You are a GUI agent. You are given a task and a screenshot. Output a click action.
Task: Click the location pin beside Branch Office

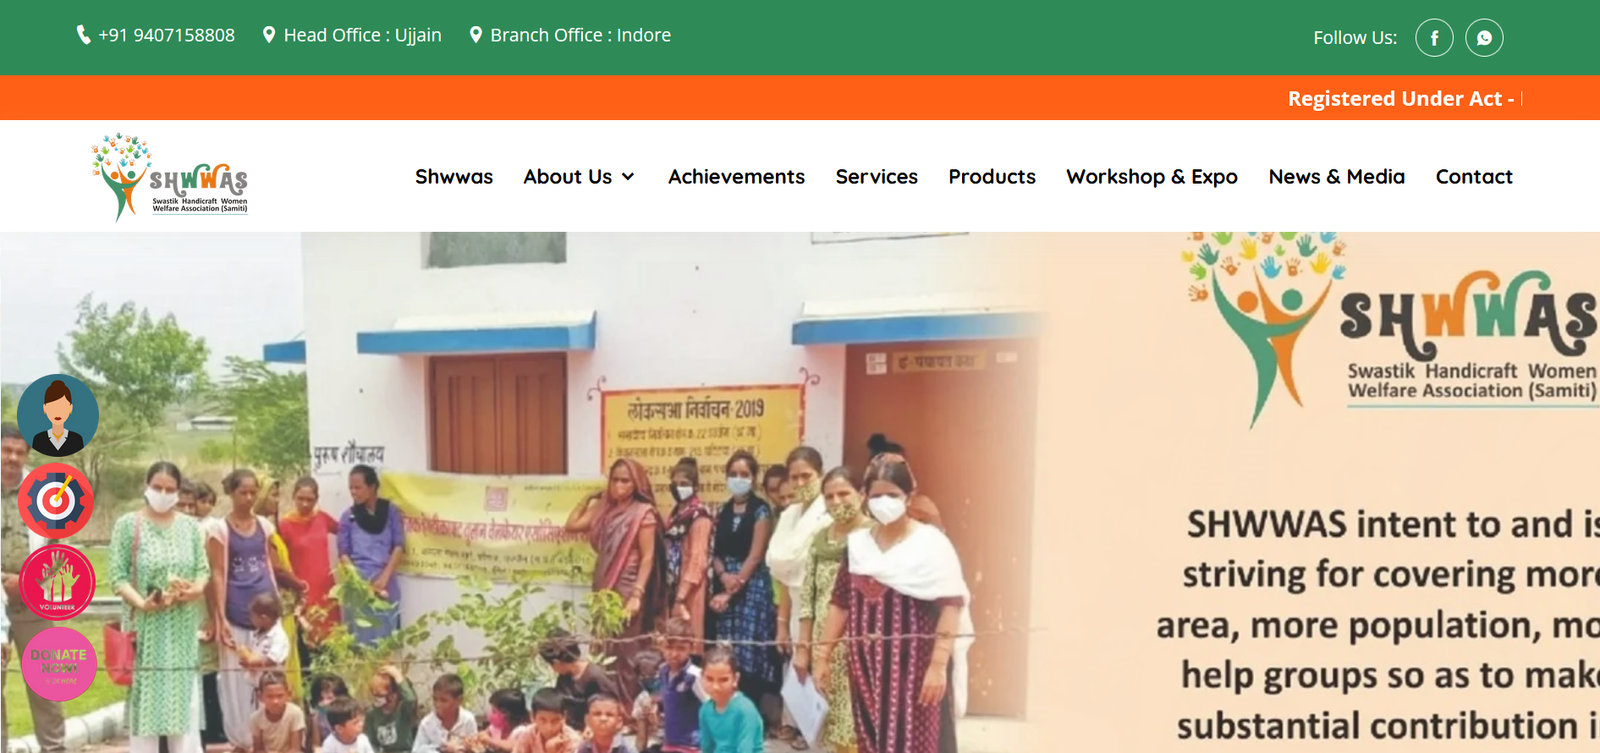(476, 35)
